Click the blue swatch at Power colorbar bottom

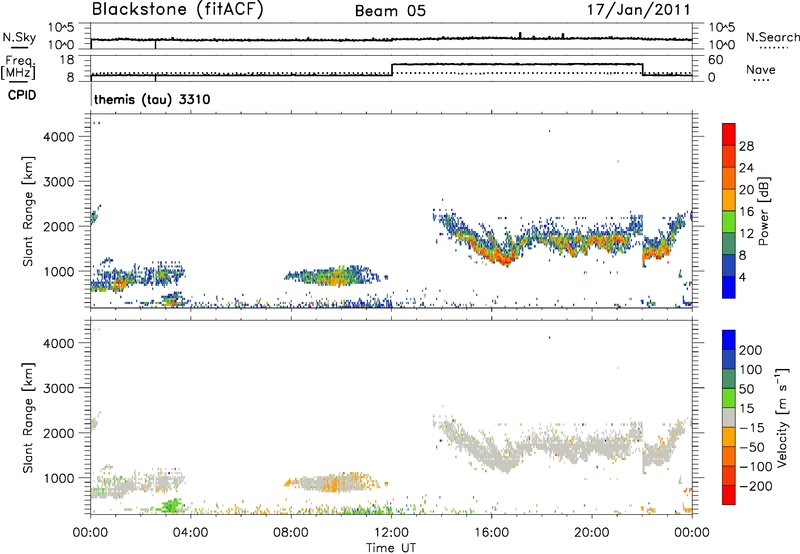coord(729,287)
